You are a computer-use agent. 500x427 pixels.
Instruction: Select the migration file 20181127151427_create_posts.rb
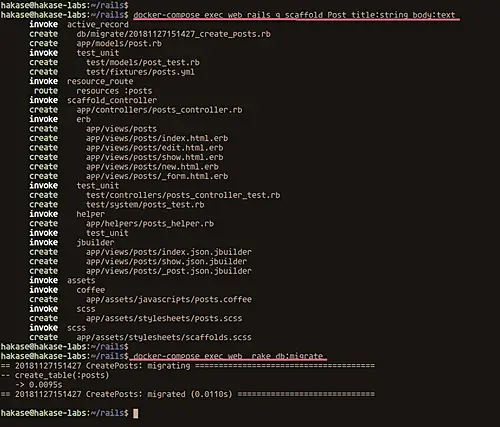173,34
